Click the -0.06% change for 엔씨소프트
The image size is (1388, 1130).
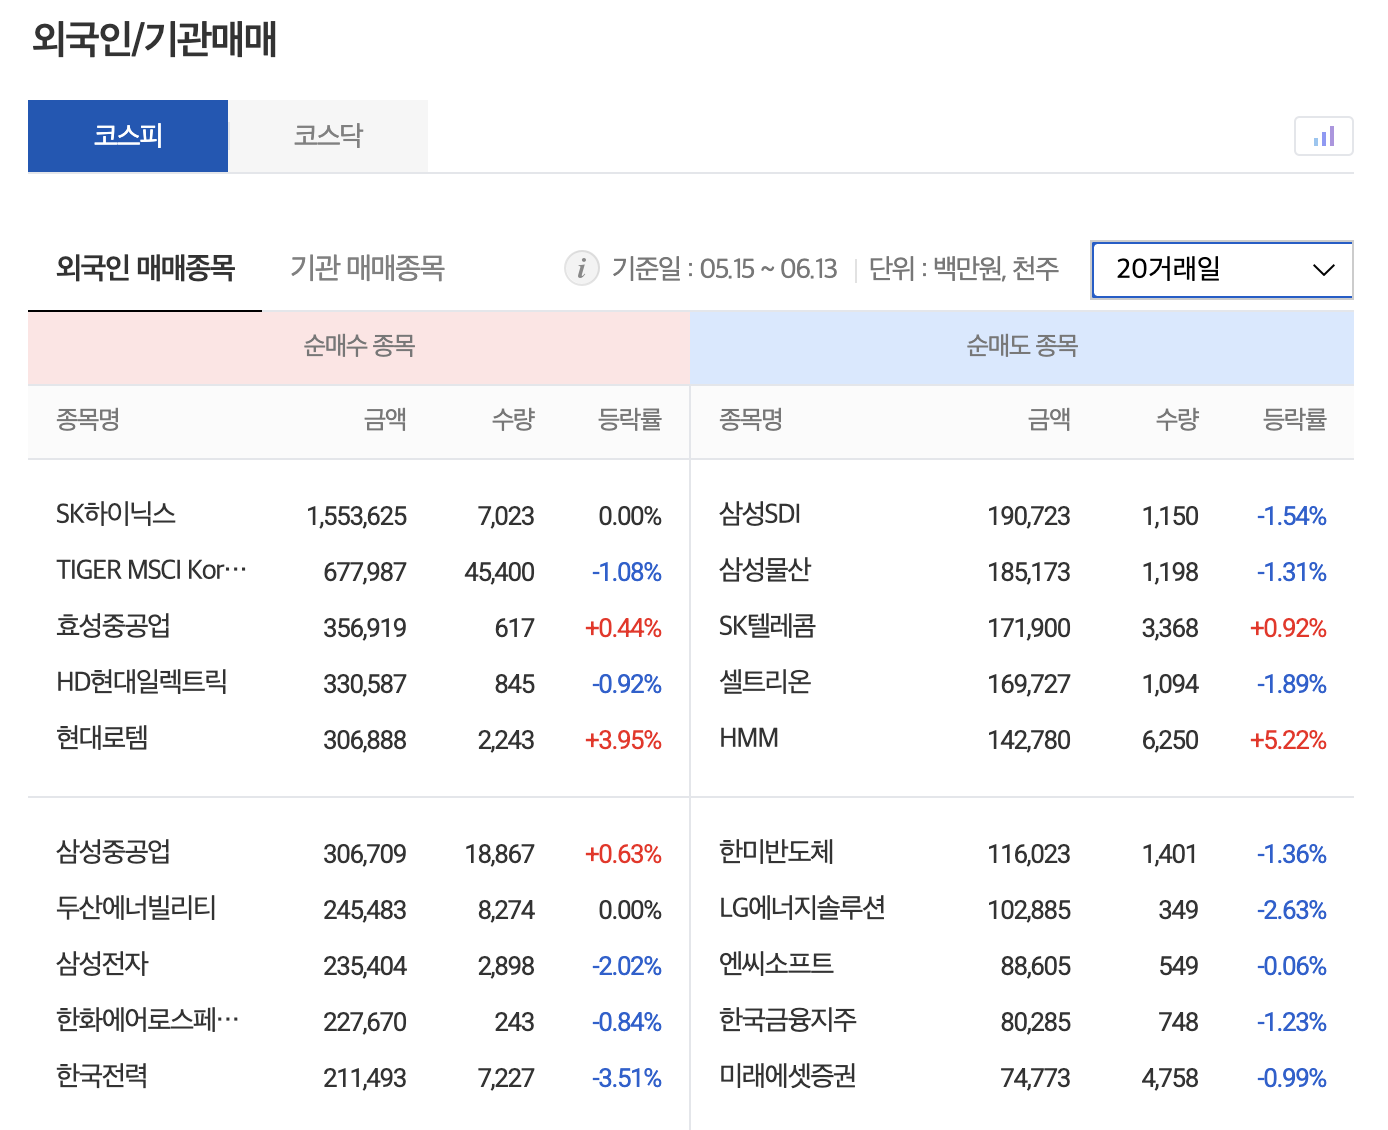pyautogui.click(x=1292, y=966)
